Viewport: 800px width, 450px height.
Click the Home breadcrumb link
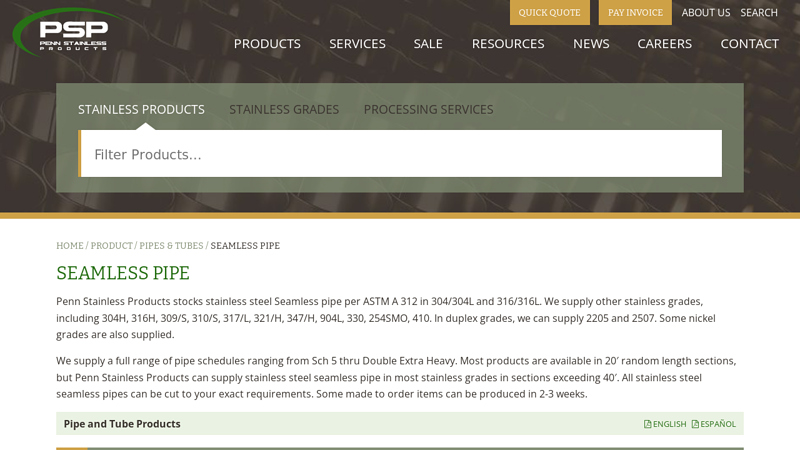70,246
